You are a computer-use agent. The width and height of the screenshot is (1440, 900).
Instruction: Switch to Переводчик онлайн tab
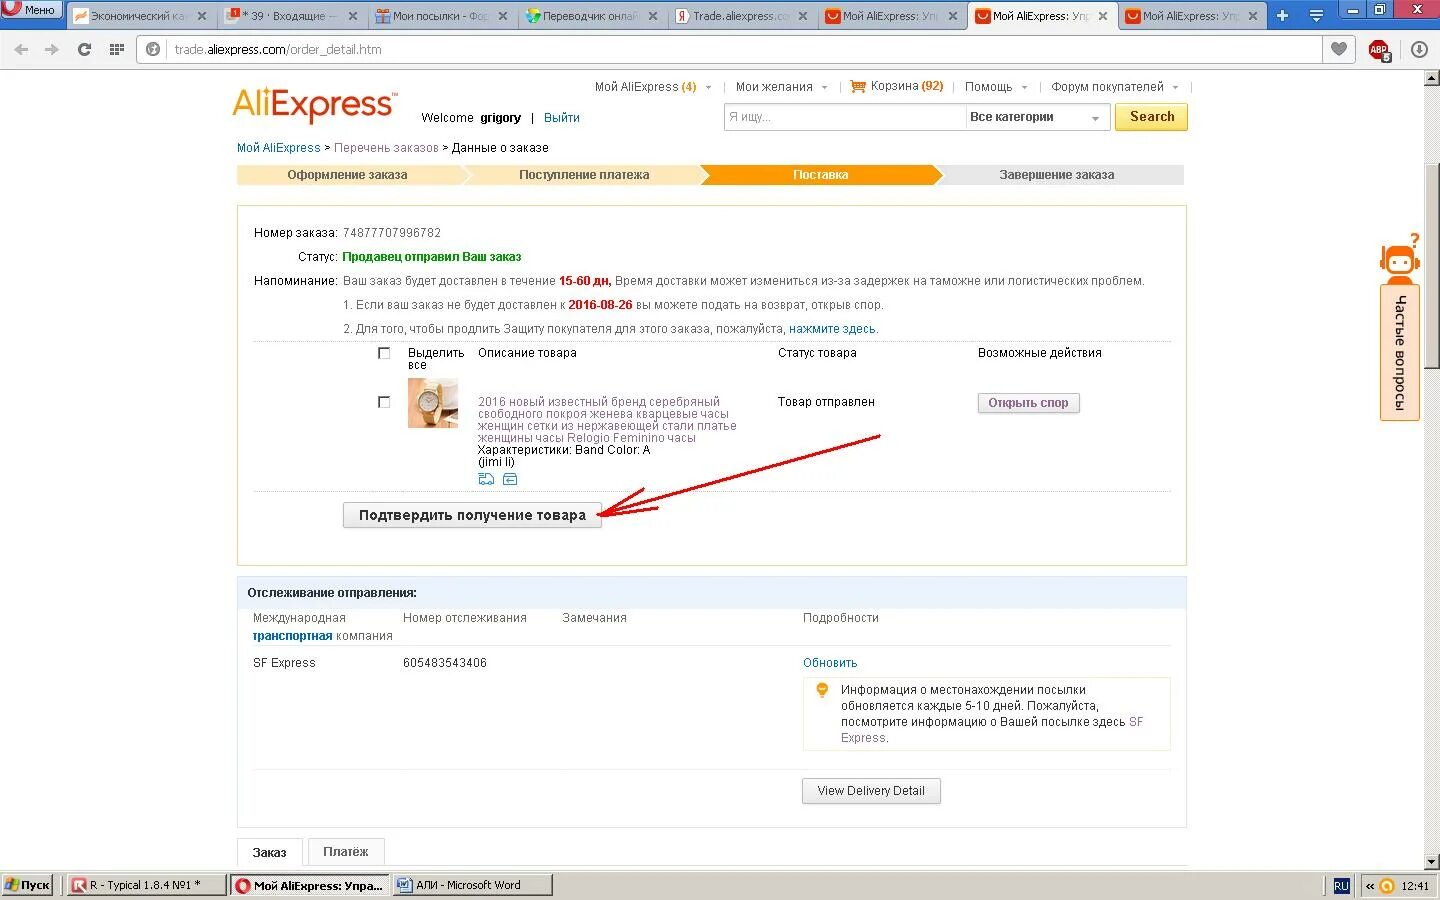[x=590, y=16]
